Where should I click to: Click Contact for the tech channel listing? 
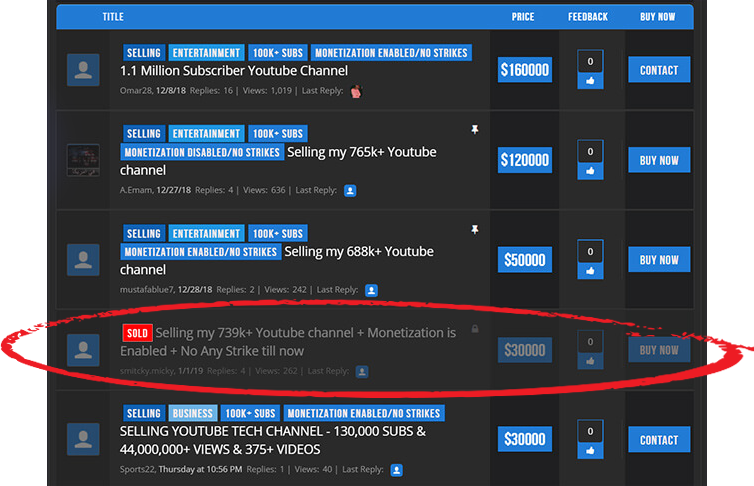pyautogui.click(x=659, y=439)
